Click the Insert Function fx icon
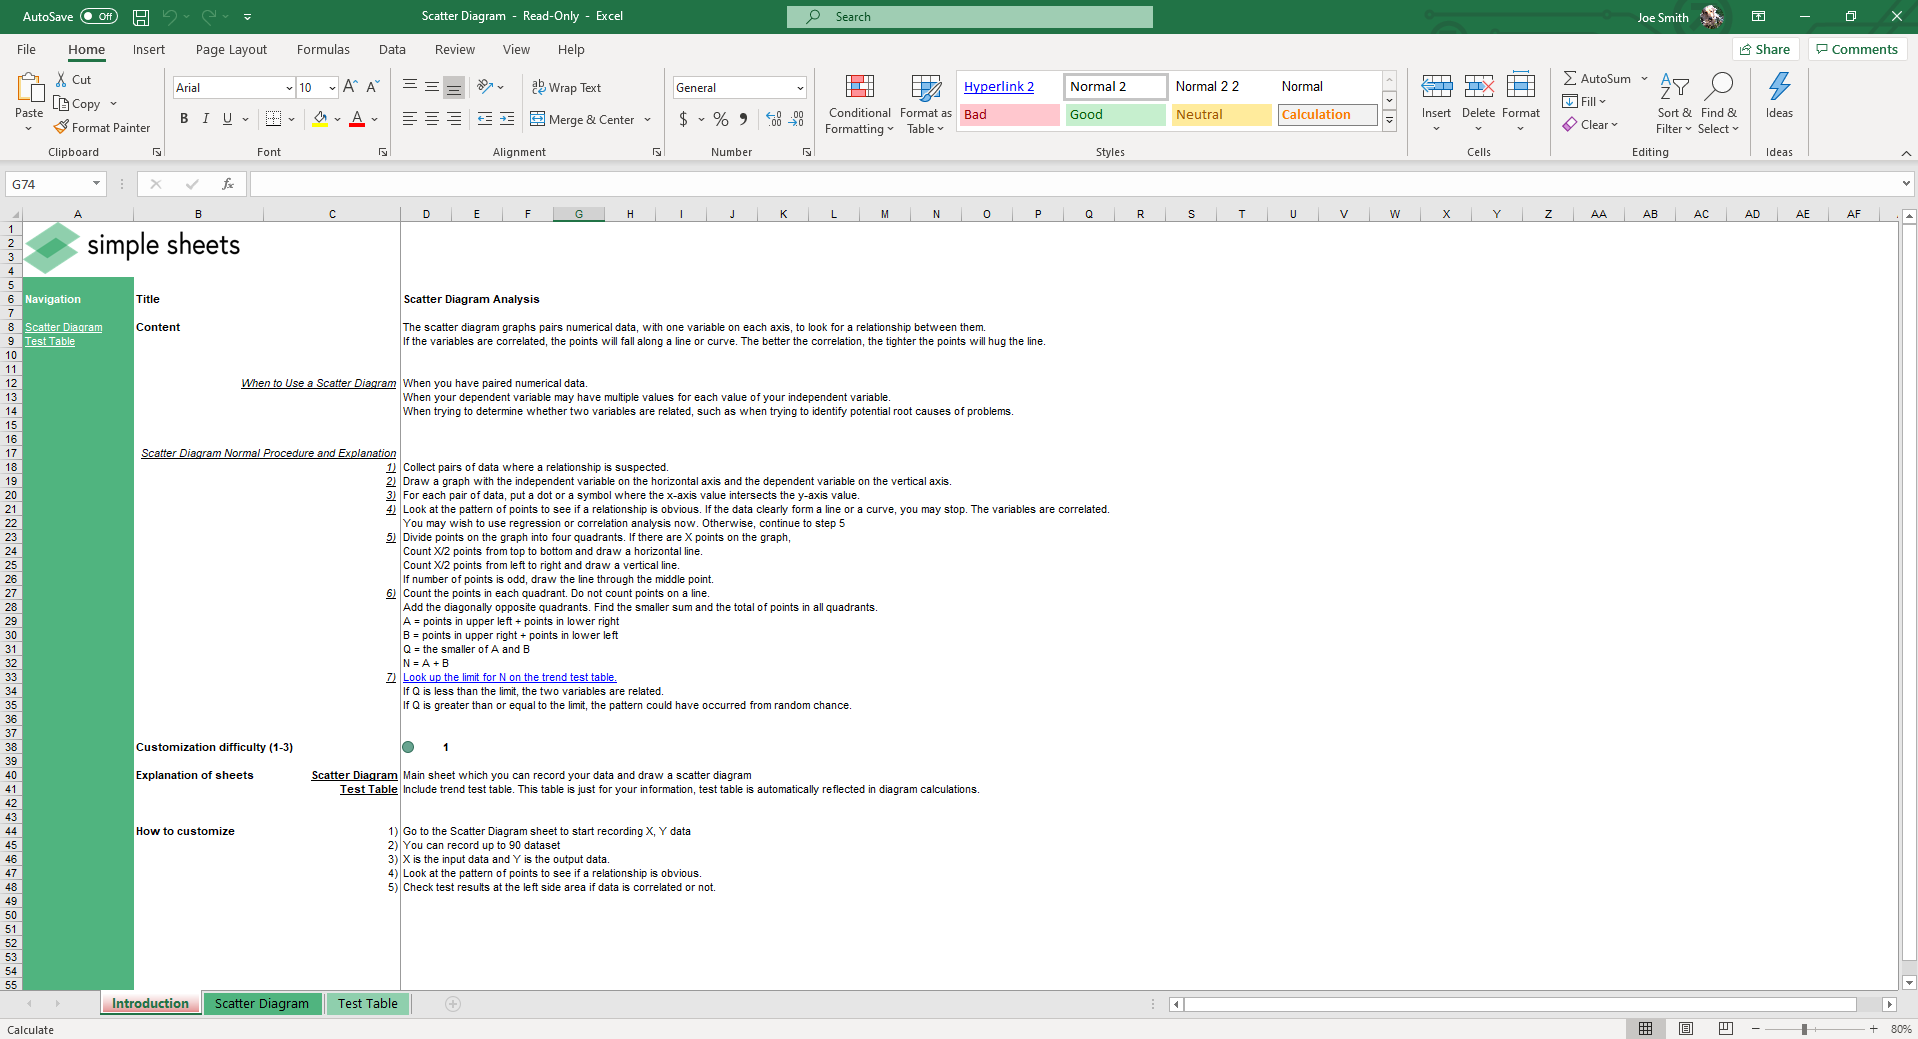 tap(228, 184)
